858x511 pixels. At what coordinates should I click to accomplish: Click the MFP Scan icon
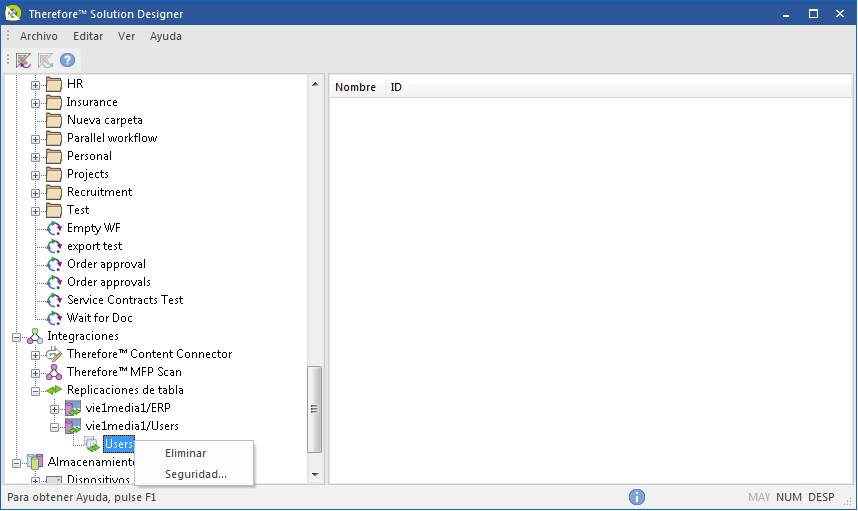[54, 372]
